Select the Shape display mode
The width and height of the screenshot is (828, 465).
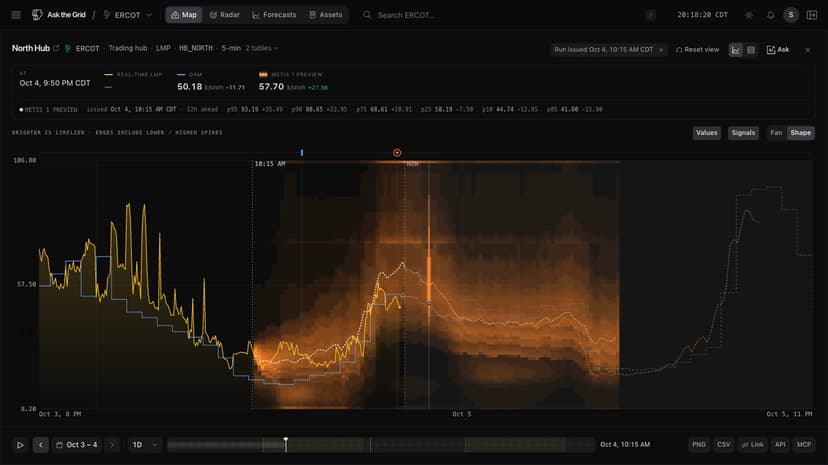(x=801, y=133)
